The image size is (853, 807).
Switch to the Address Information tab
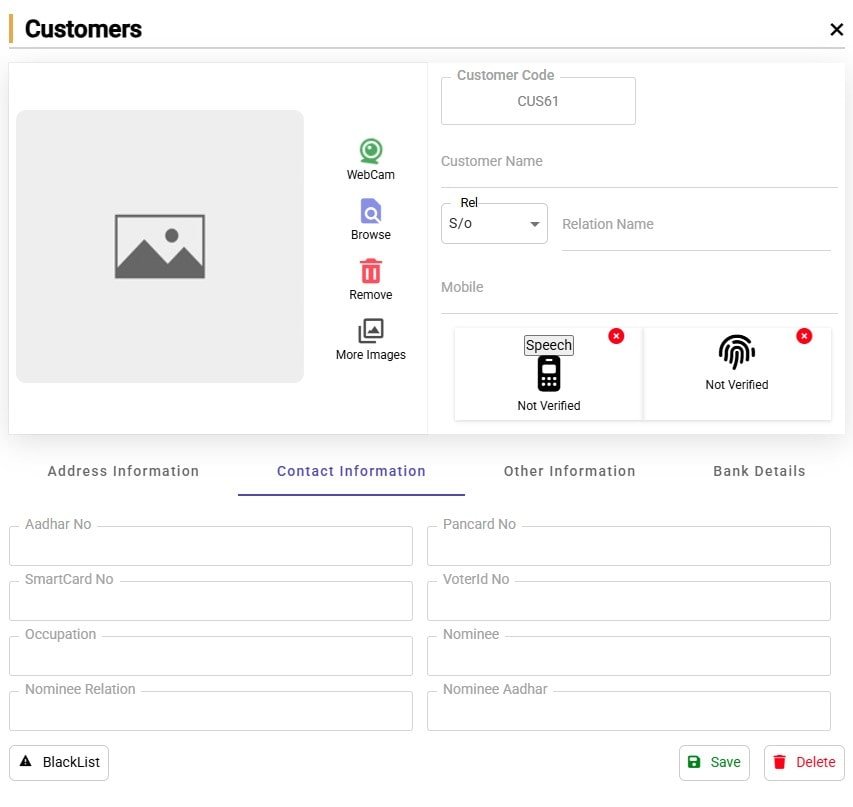coord(123,471)
